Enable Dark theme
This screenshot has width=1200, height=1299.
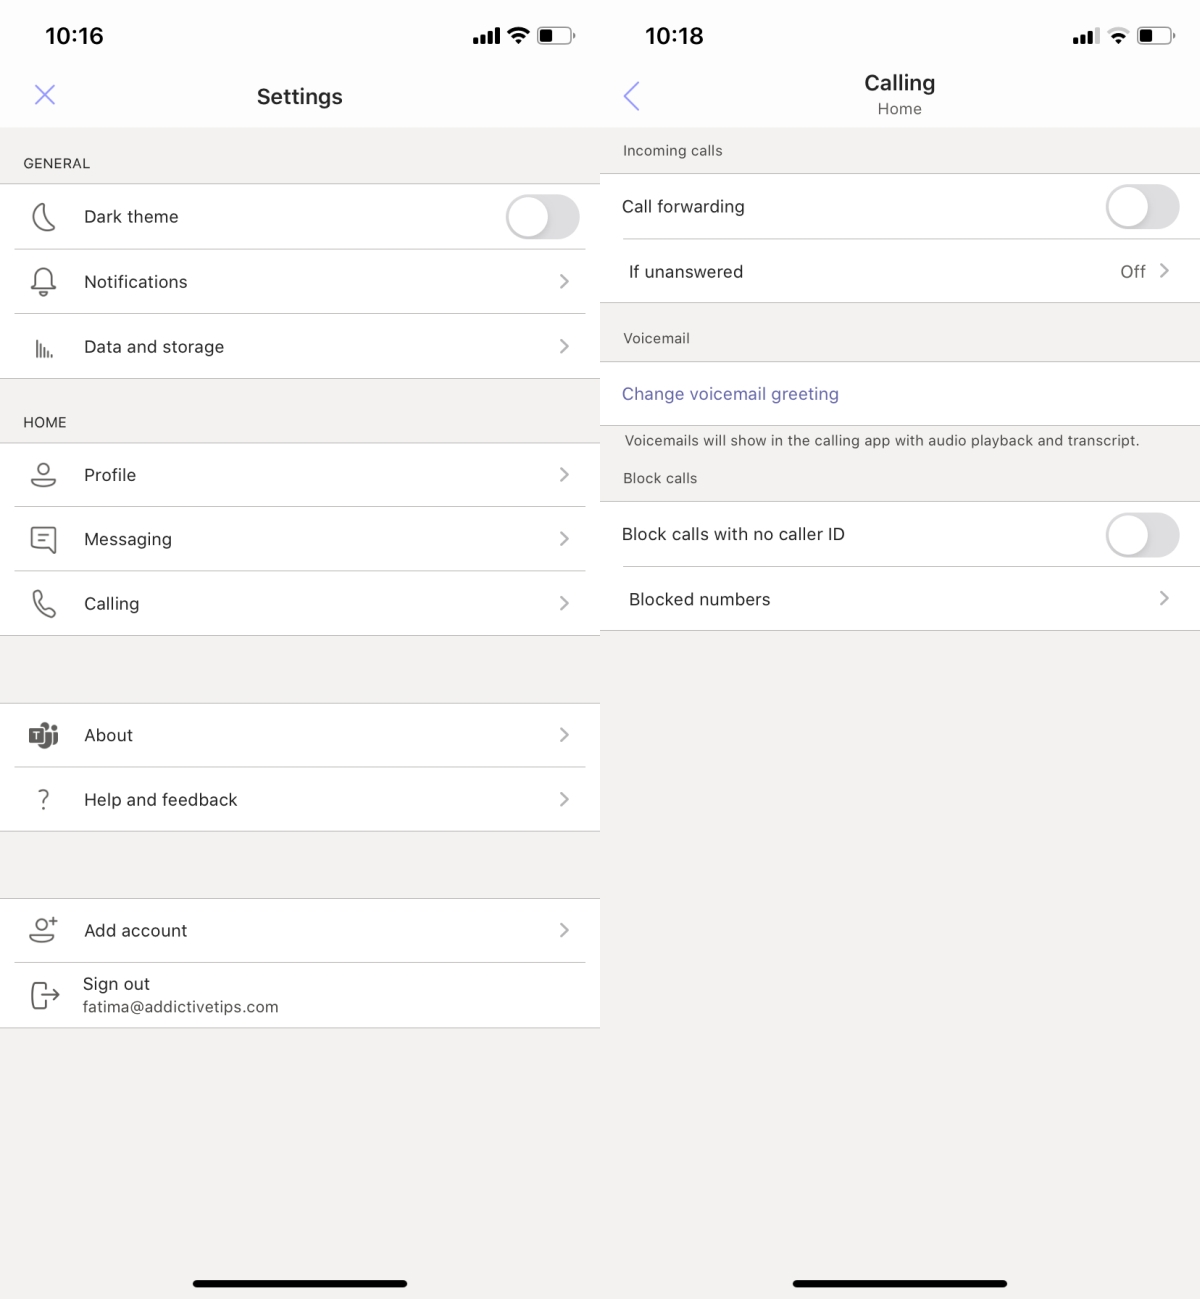point(542,216)
